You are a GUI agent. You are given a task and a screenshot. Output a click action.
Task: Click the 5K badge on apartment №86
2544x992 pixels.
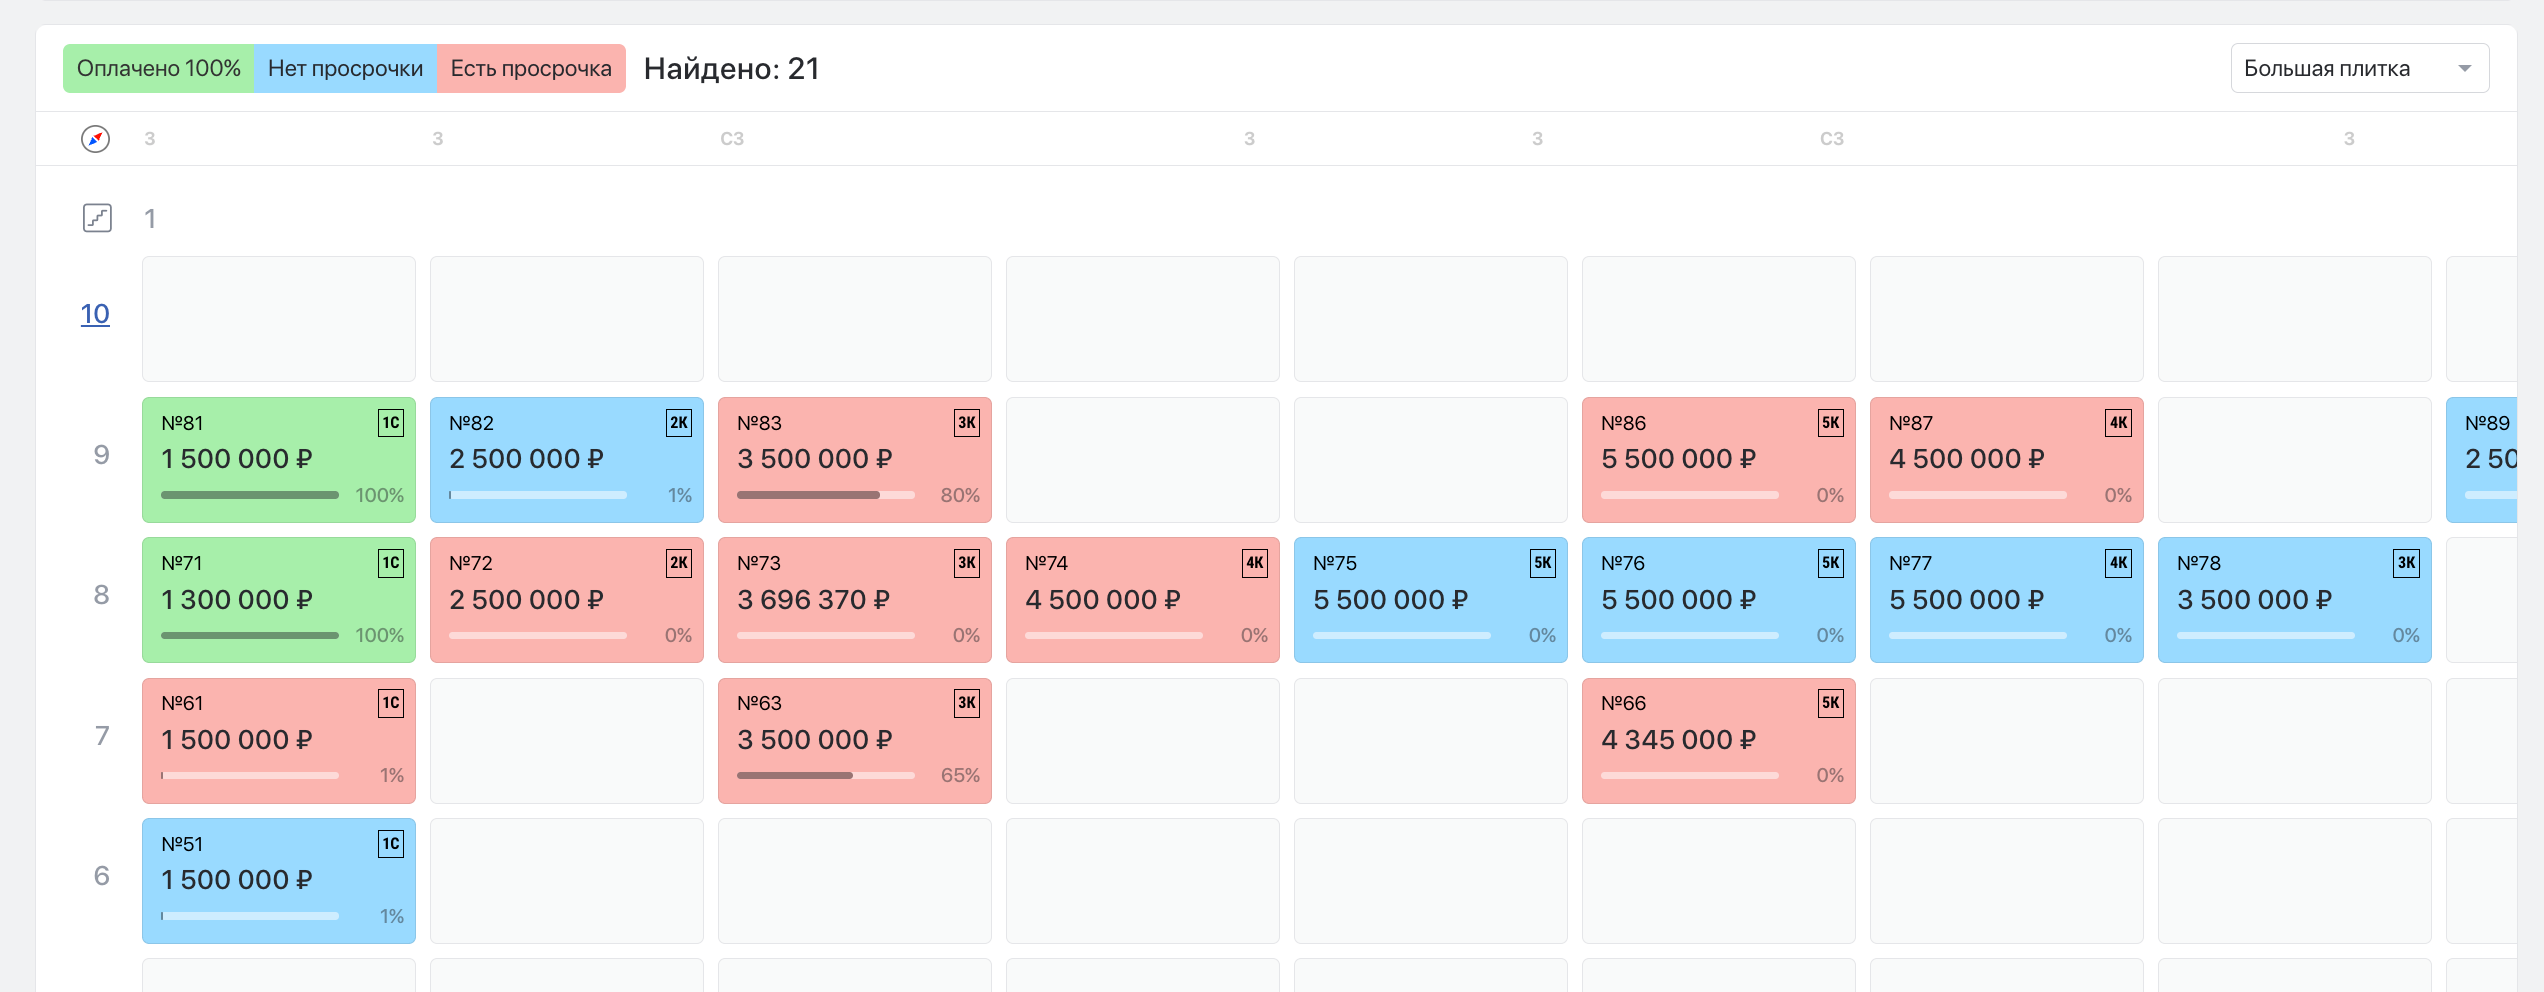click(1831, 423)
